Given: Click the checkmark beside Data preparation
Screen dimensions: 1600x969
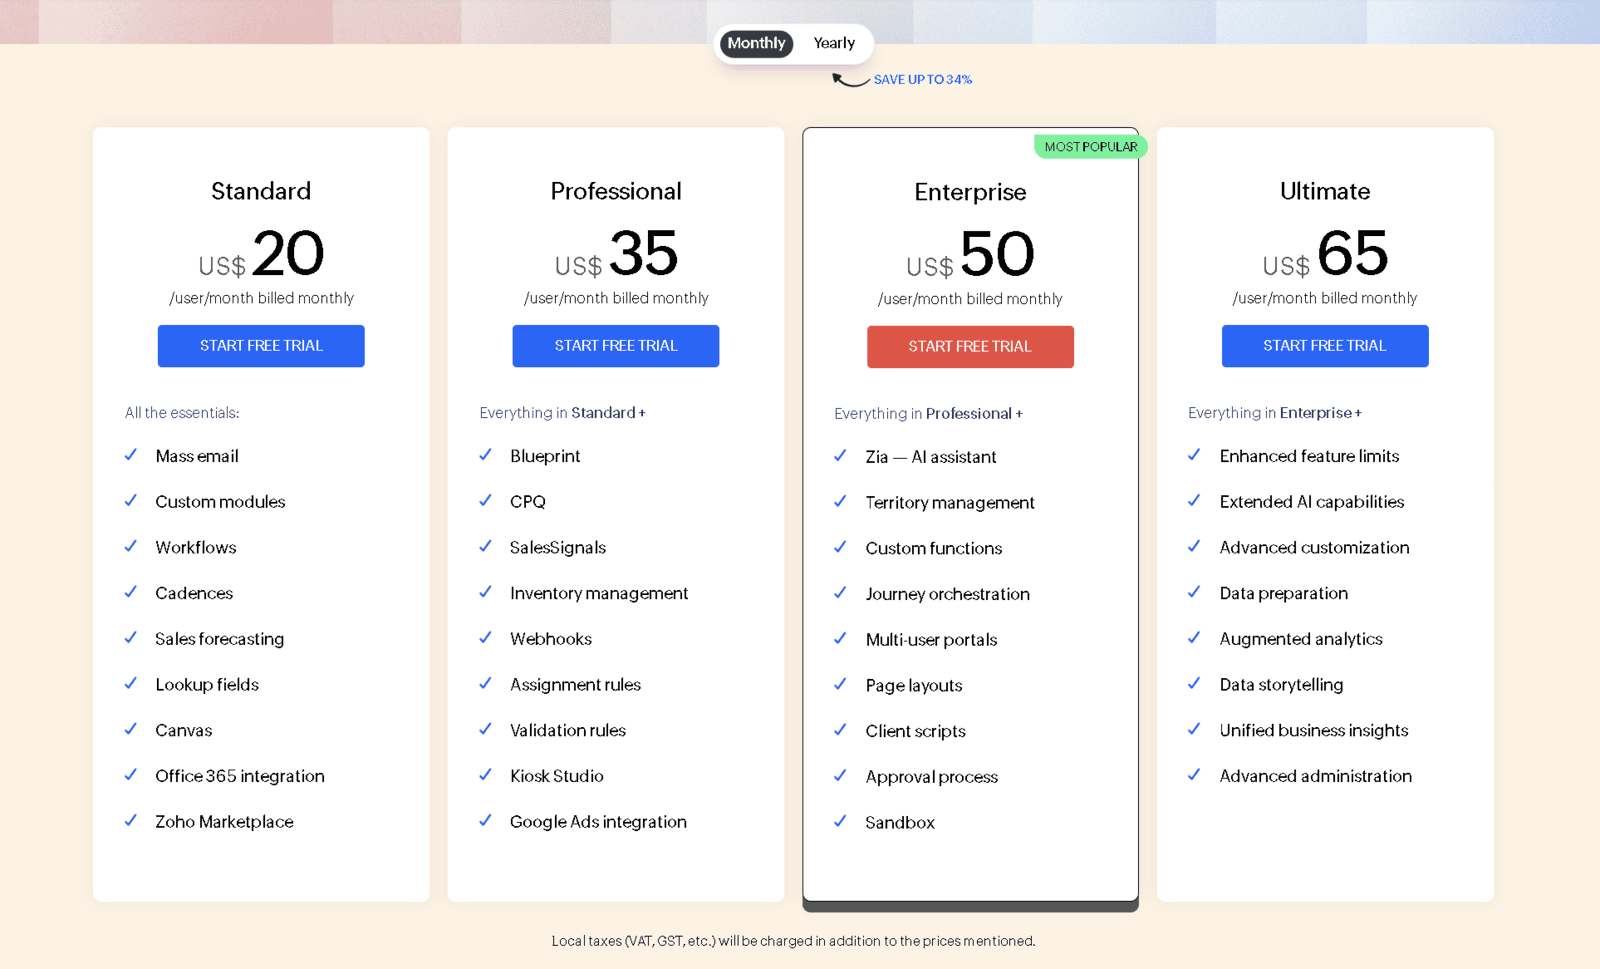Looking at the screenshot, I should 1195,592.
